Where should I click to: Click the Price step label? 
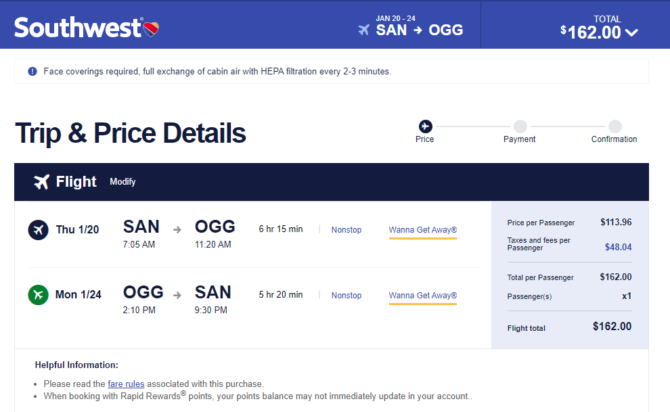pyautogui.click(x=425, y=139)
